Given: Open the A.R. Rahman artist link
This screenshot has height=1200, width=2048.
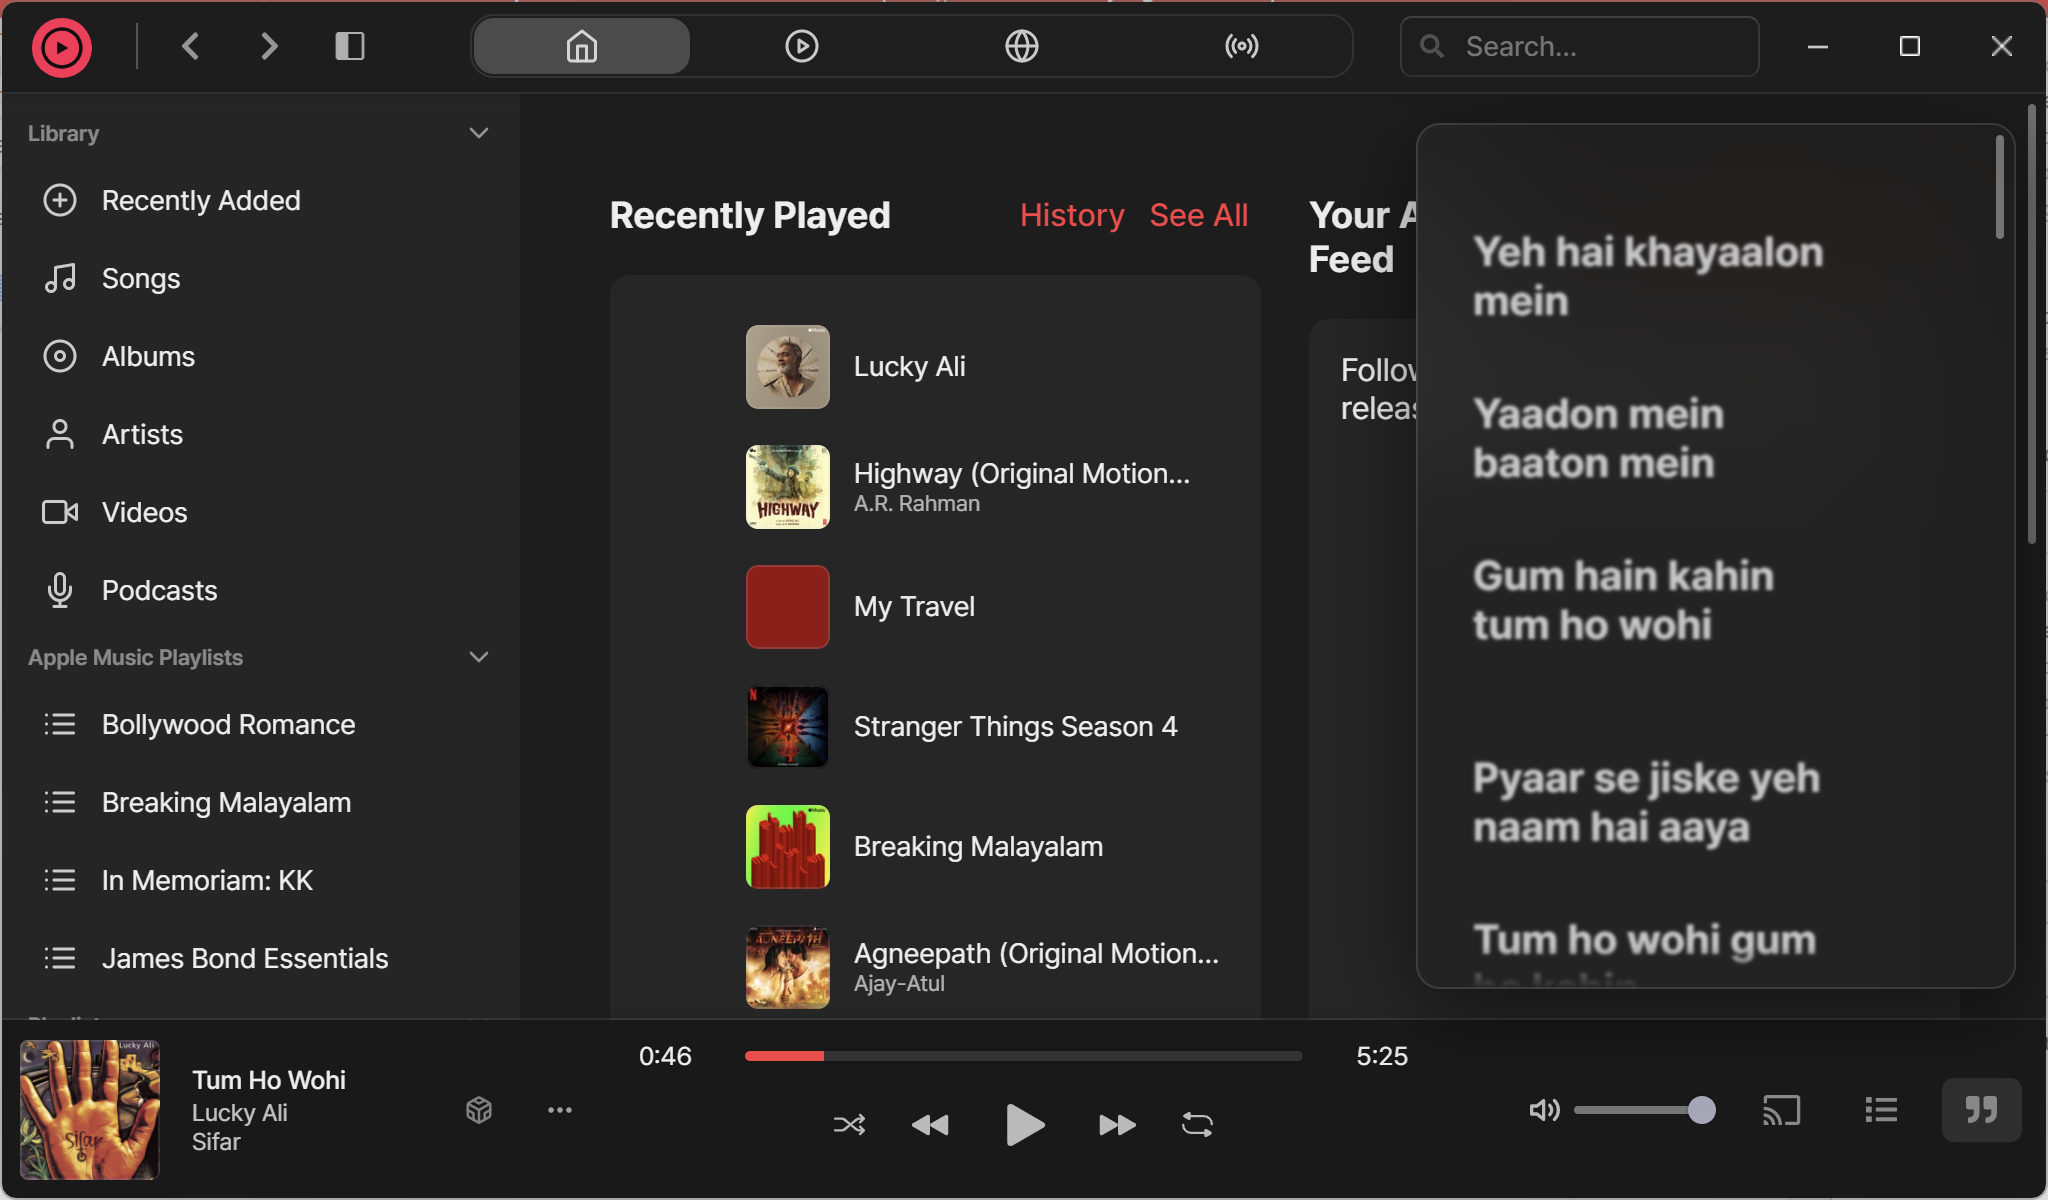Looking at the screenshot, I should pos(917,503).
